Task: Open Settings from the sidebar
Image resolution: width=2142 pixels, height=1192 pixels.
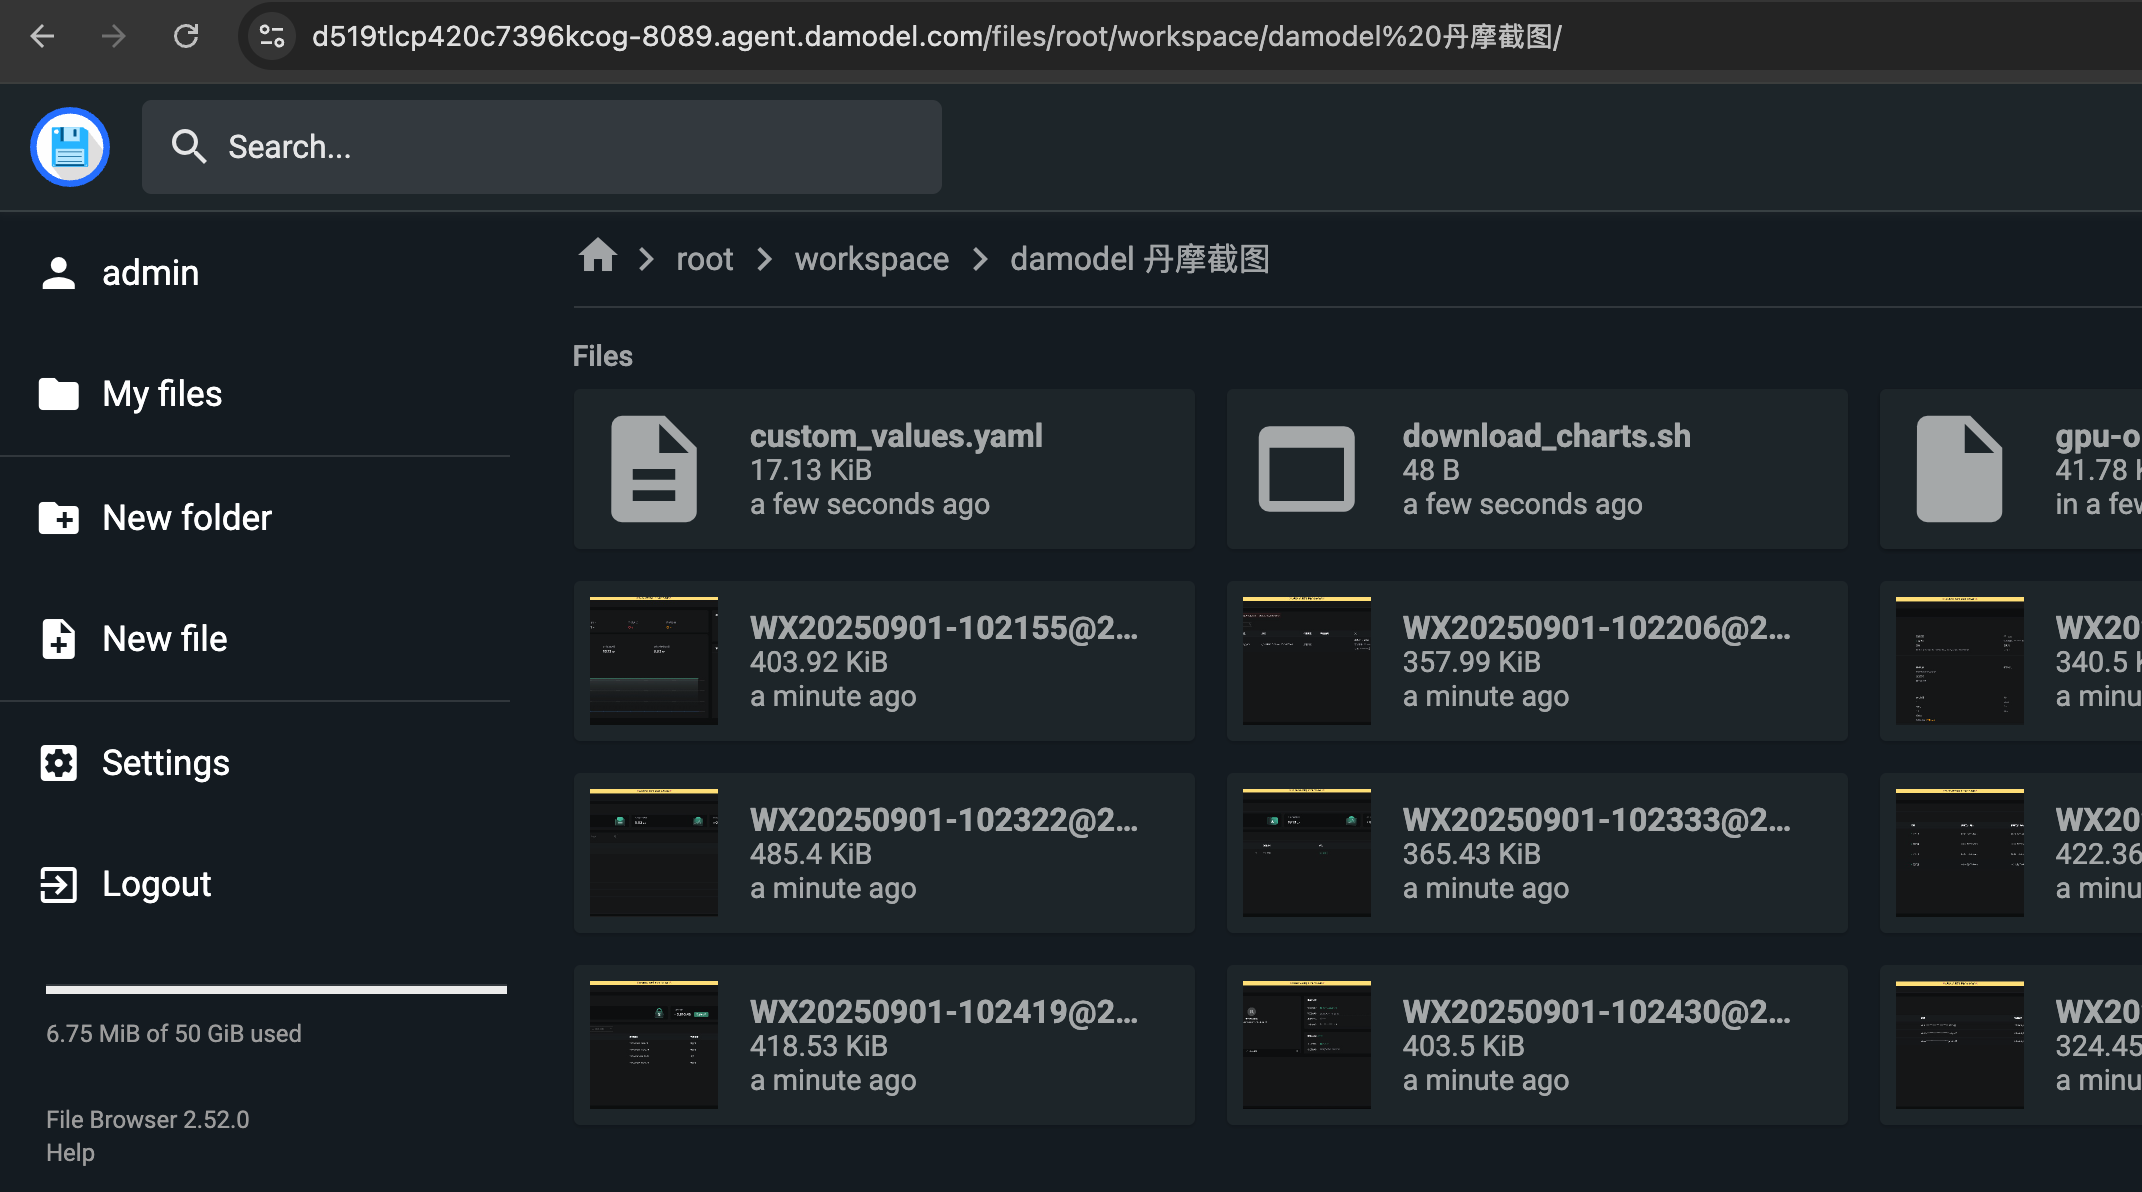Action: click(166, 762)
